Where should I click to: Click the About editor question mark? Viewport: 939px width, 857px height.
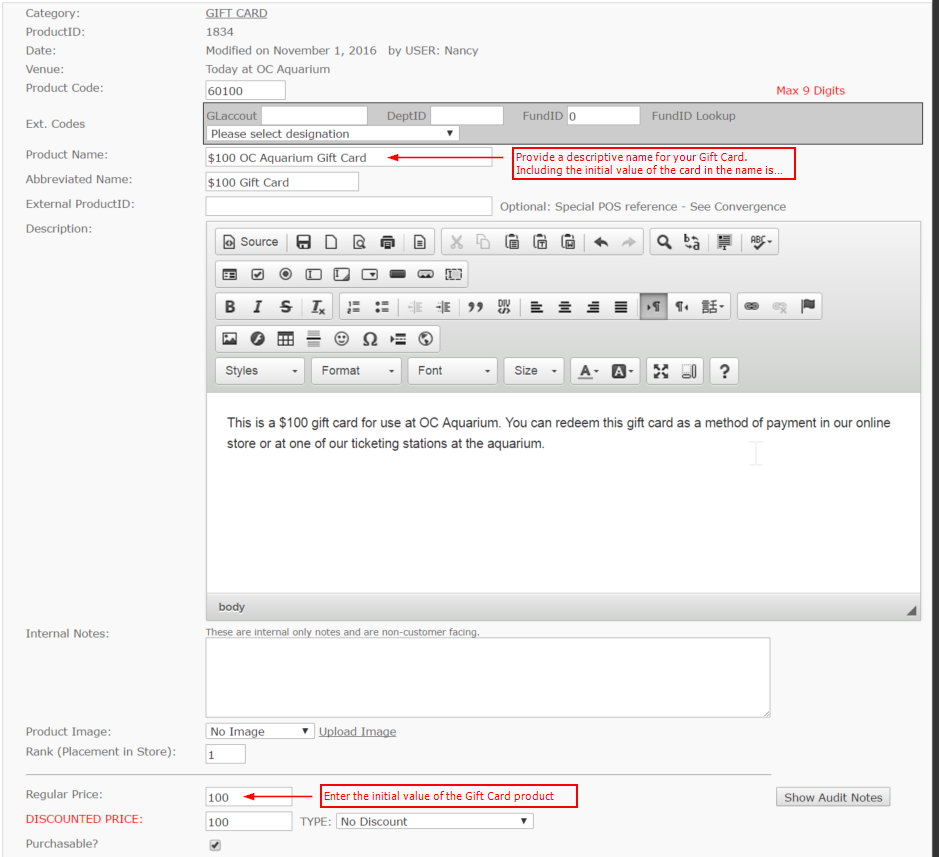tap(724, 371)
